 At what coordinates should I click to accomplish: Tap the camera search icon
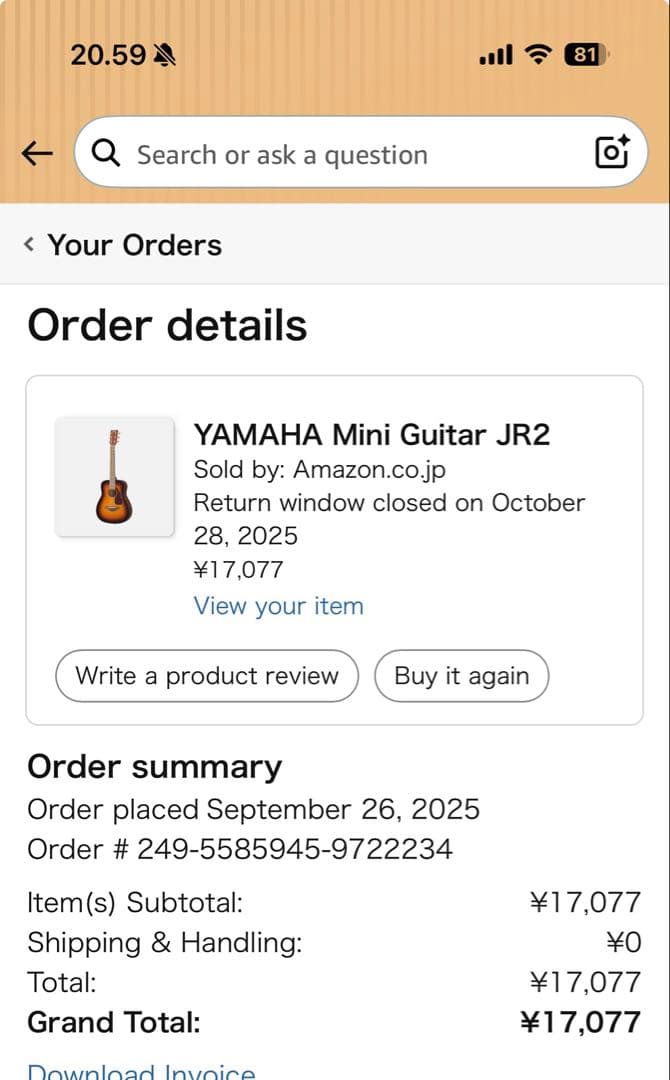611,153
